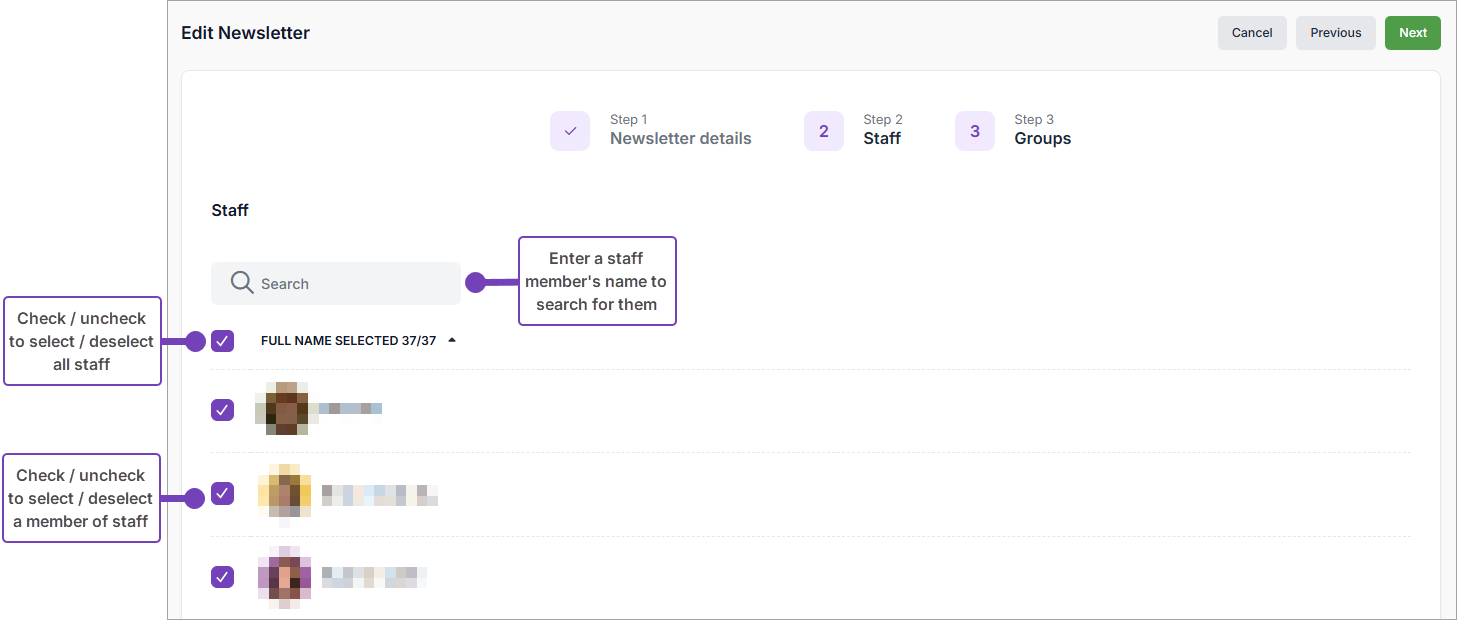
Task: Uncheck the second staff member's checkbox
Action: [222, 494]
